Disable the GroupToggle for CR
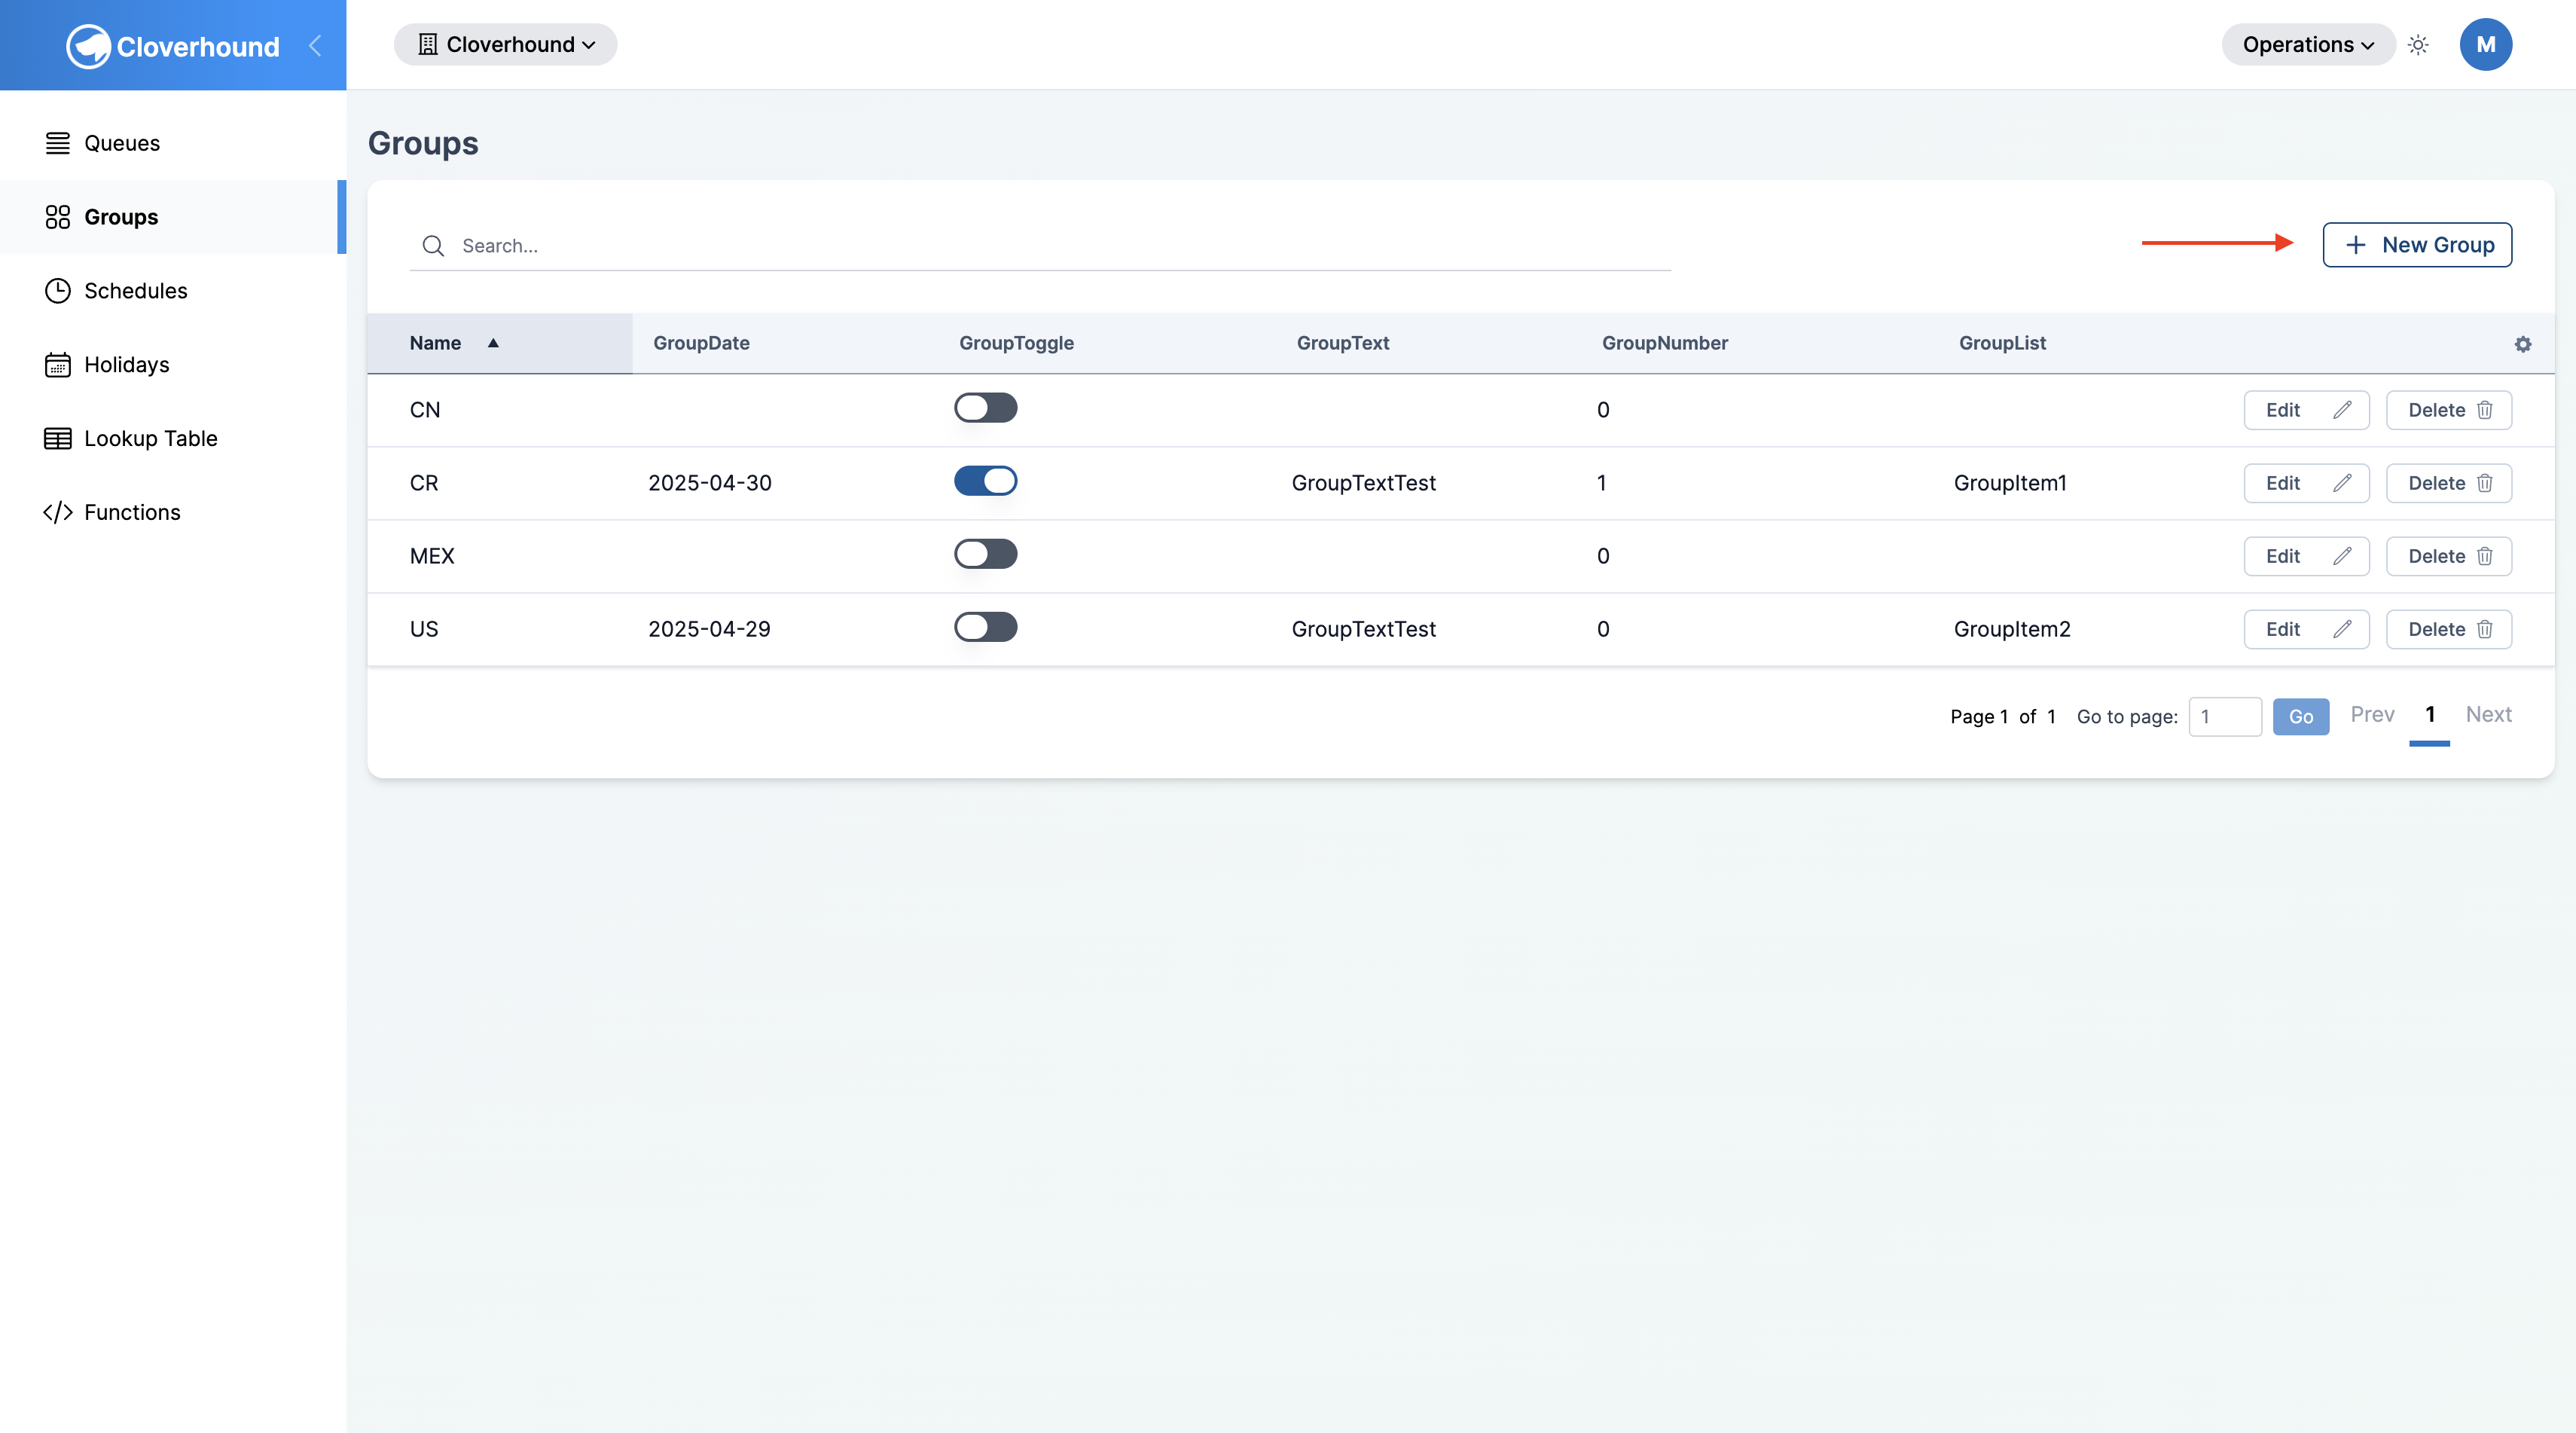Viewport: 2576px width, 1433px height. [x=985, y=481]
